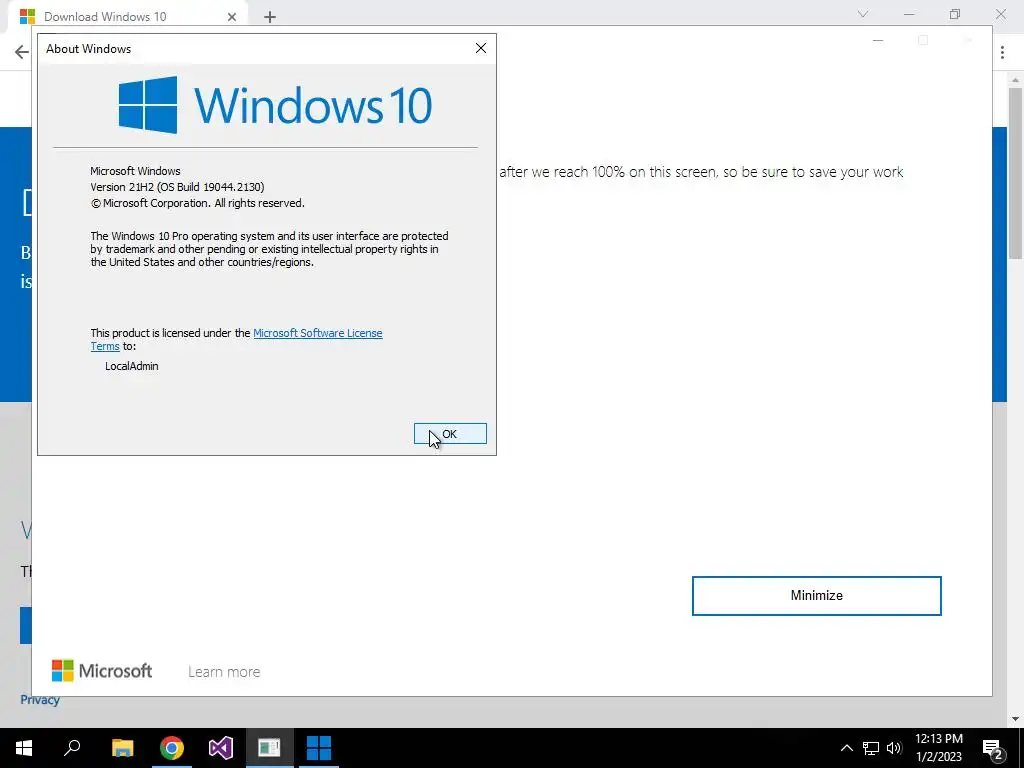The width and height of the screenshot is (1024, 768).
Task: Click the LocalAdmin licensee text
Action: (131, 366)
